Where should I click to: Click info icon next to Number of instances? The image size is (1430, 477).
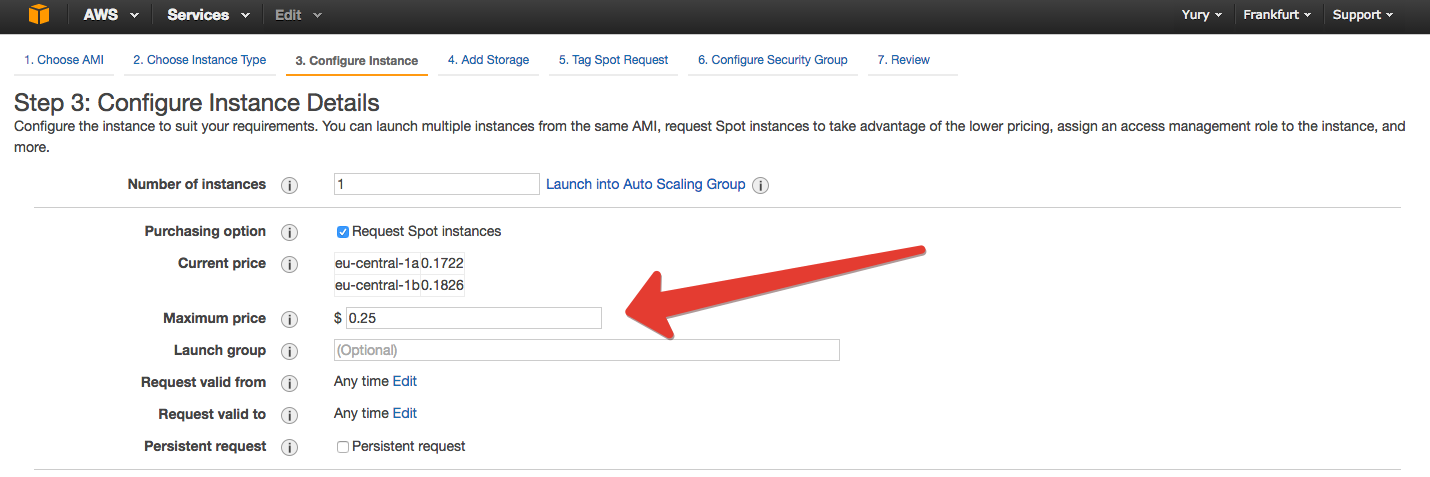[x=290, y=185]
